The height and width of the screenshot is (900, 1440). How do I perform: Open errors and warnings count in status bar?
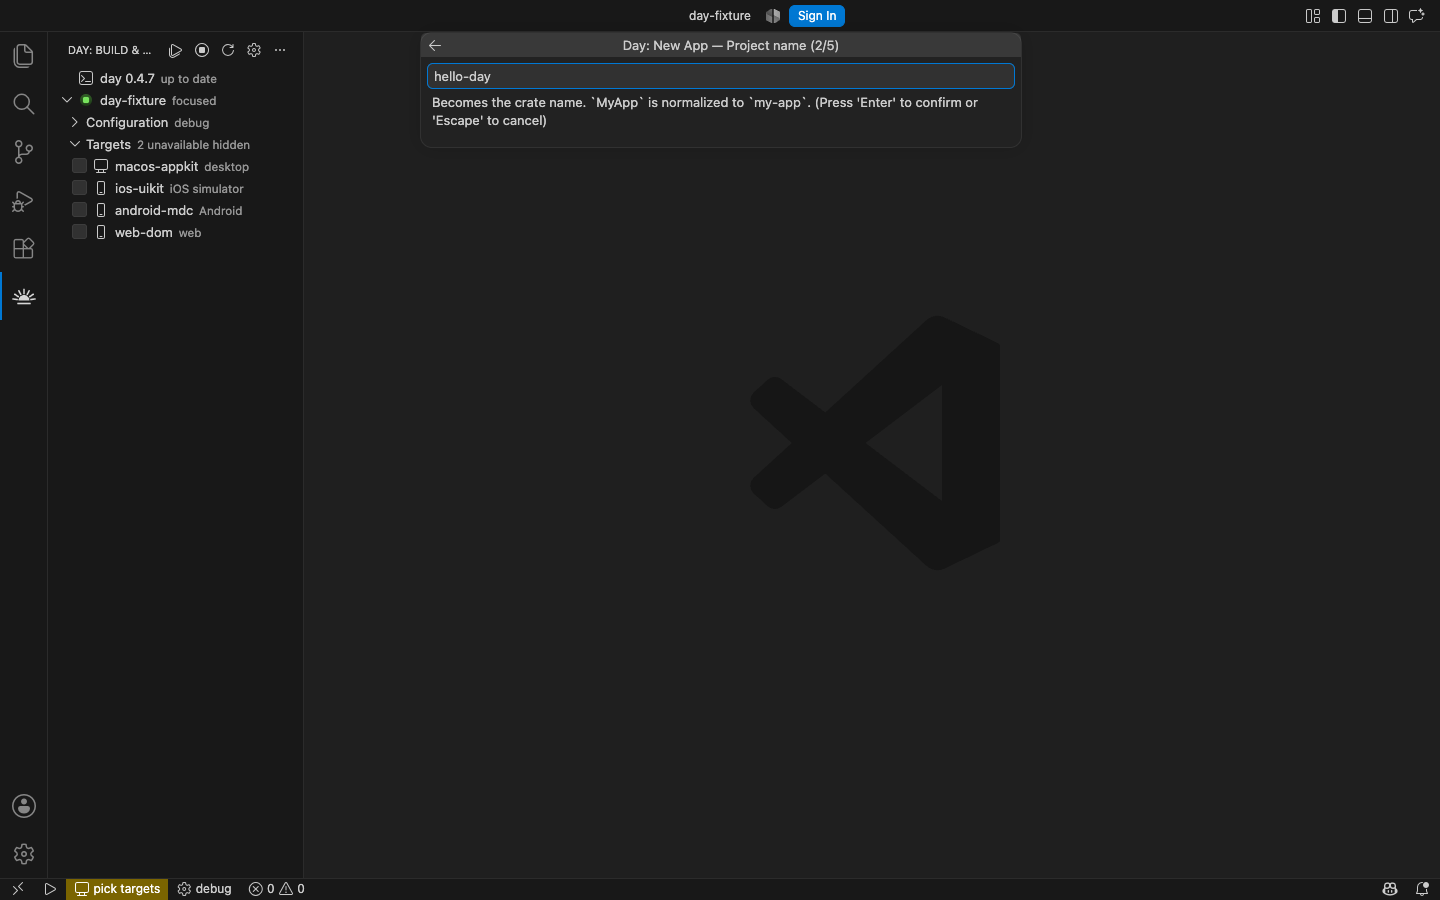click(x=277, y=889)
